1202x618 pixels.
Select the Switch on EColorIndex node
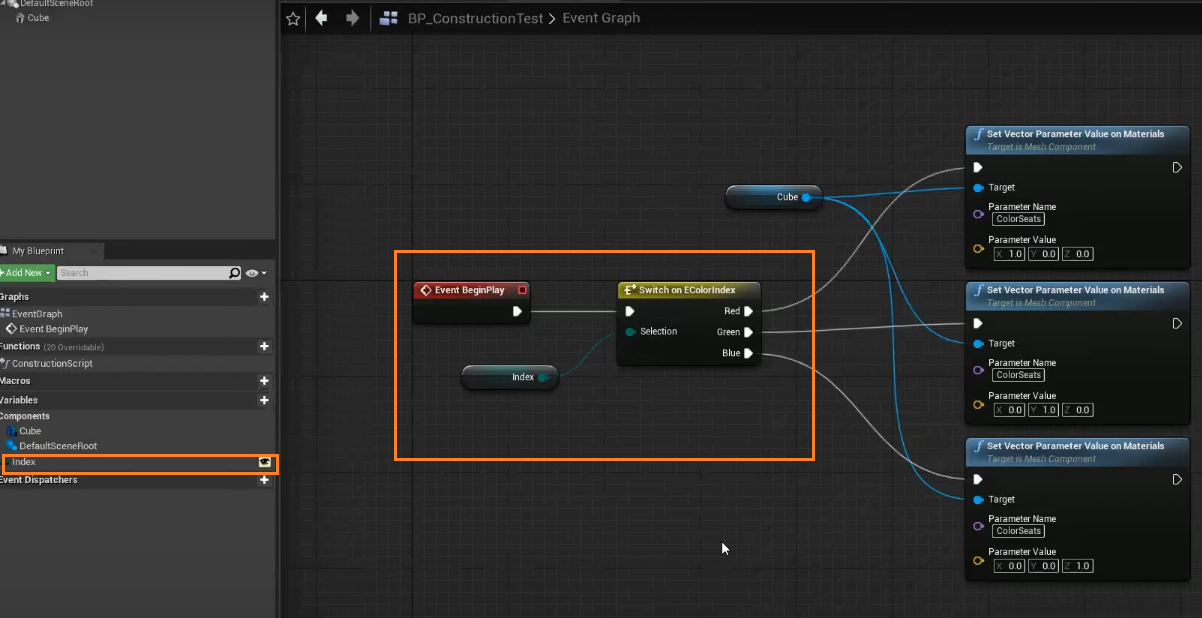click(688, 290)
